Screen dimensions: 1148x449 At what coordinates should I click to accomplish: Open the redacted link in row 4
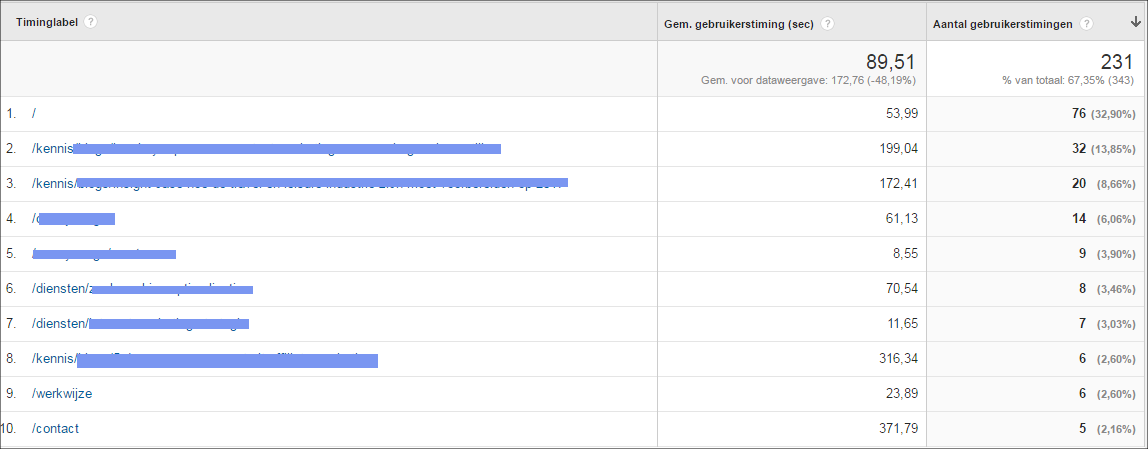73,218
